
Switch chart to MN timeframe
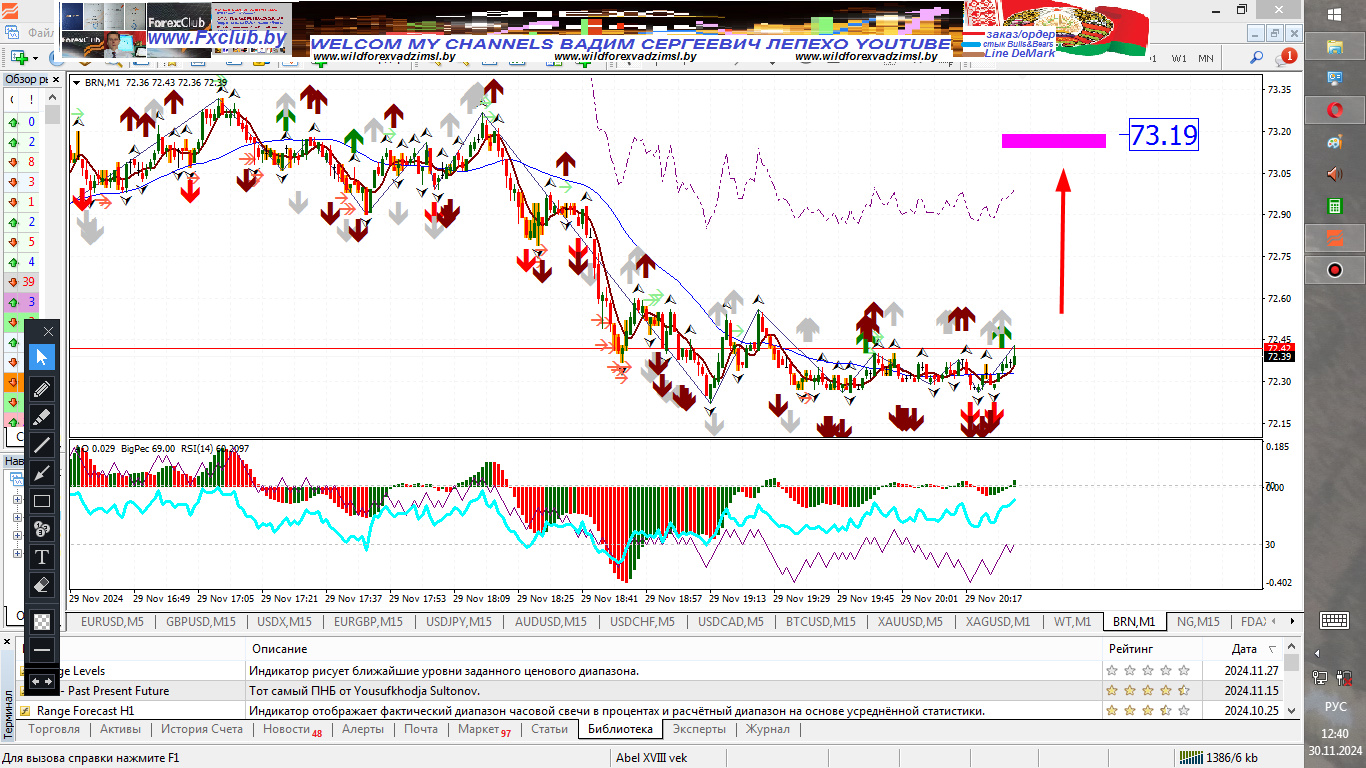1206,58
